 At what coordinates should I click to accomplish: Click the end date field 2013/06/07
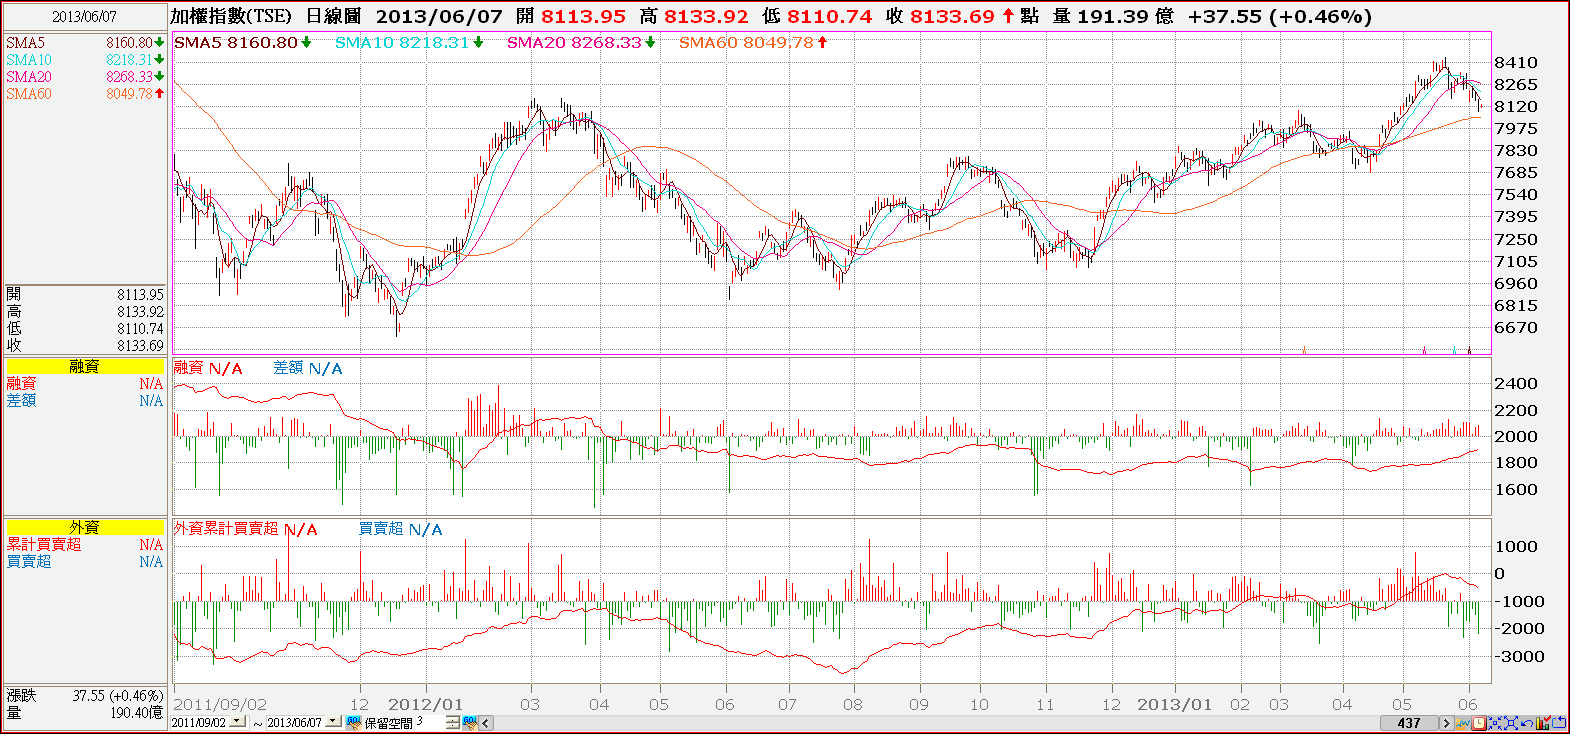point(295,722)
